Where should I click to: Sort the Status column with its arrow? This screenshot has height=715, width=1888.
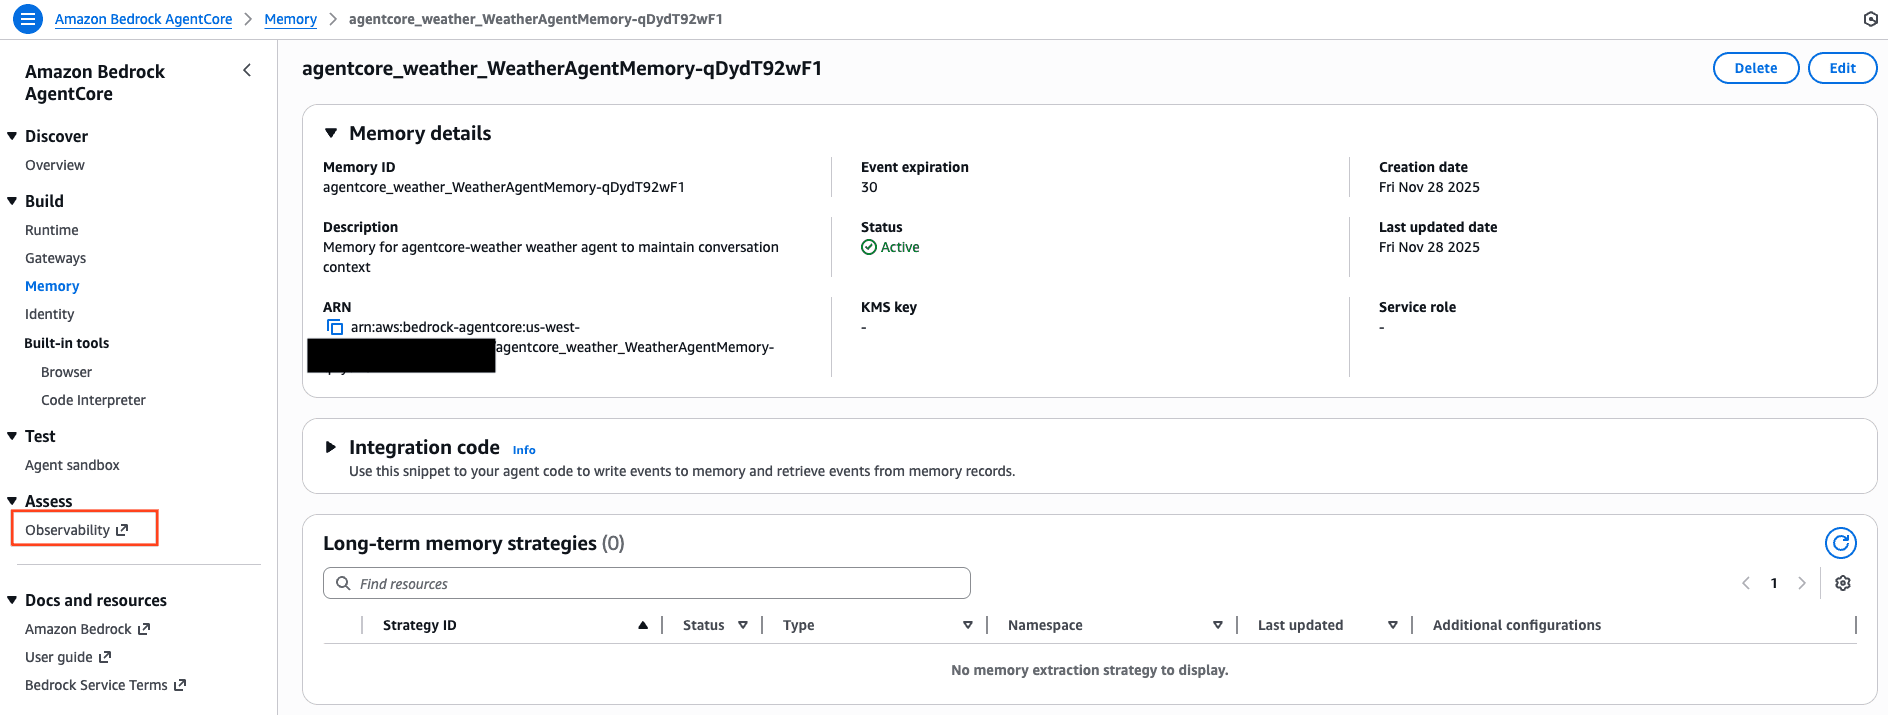[x=743, y=625]
